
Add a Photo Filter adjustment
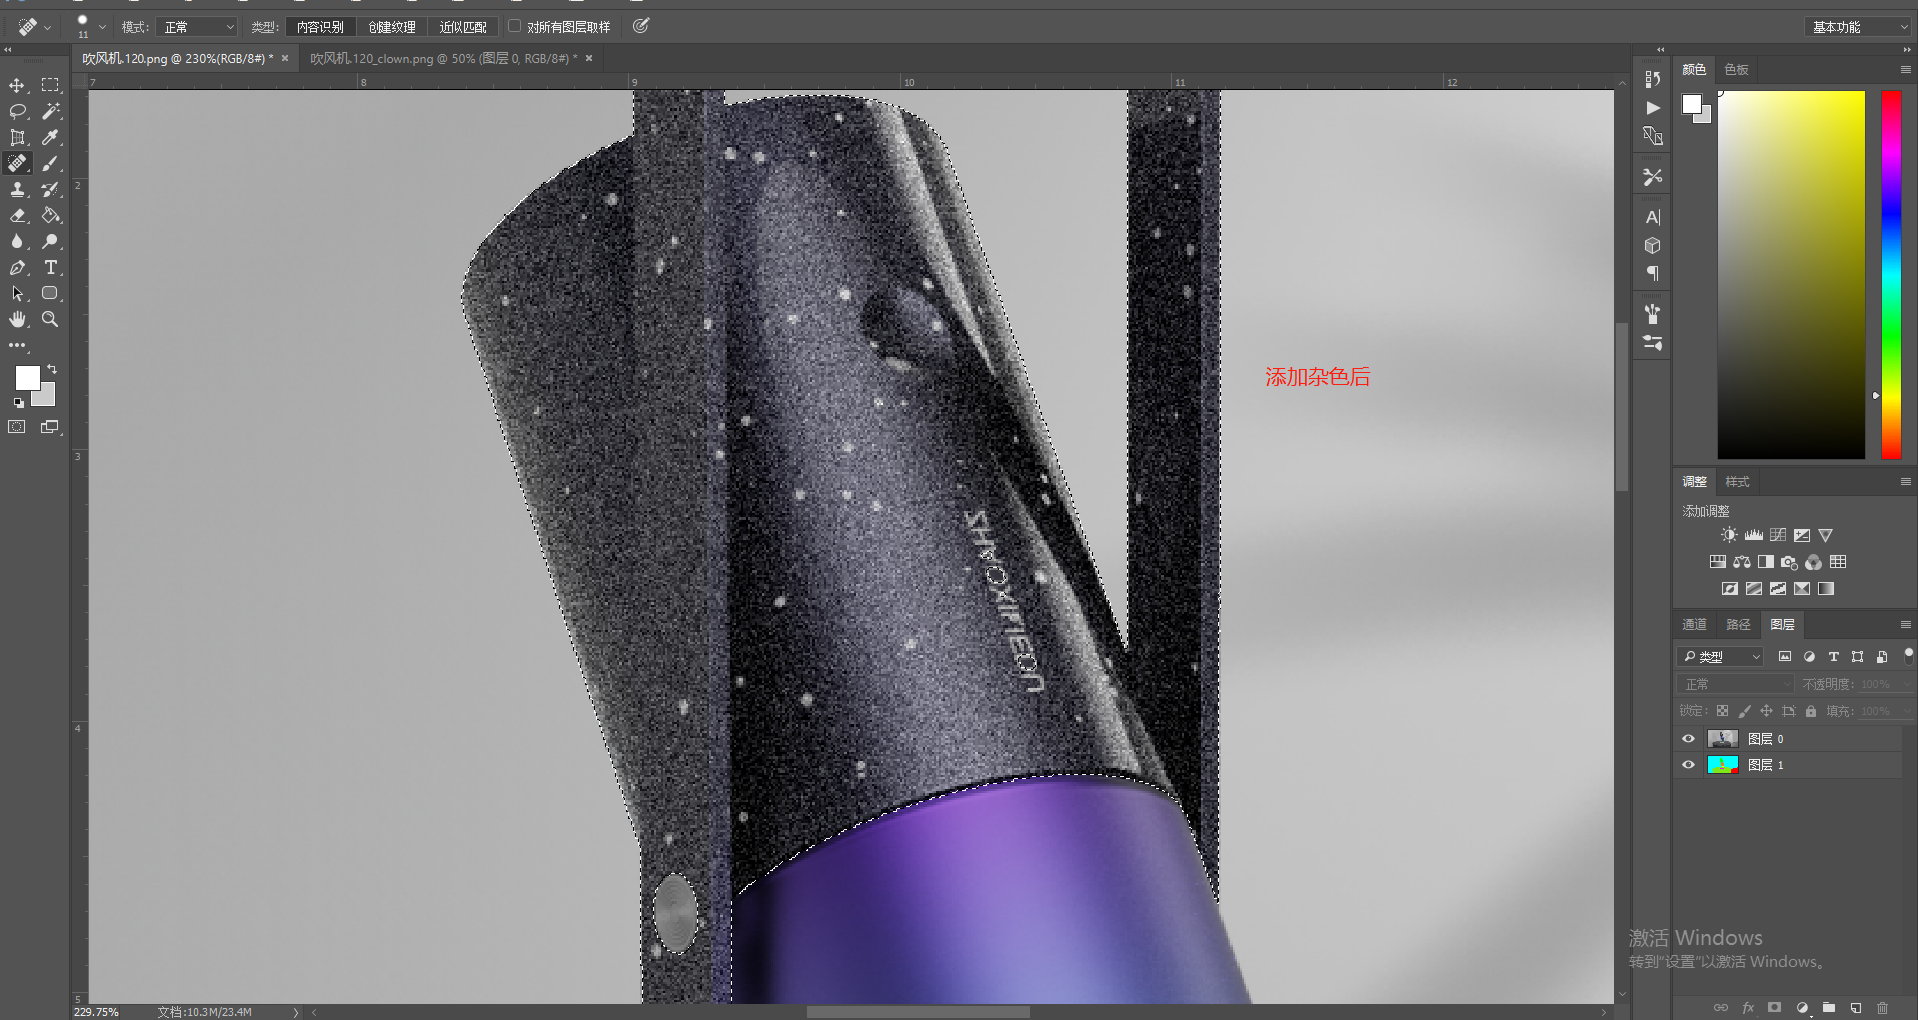1790,562
